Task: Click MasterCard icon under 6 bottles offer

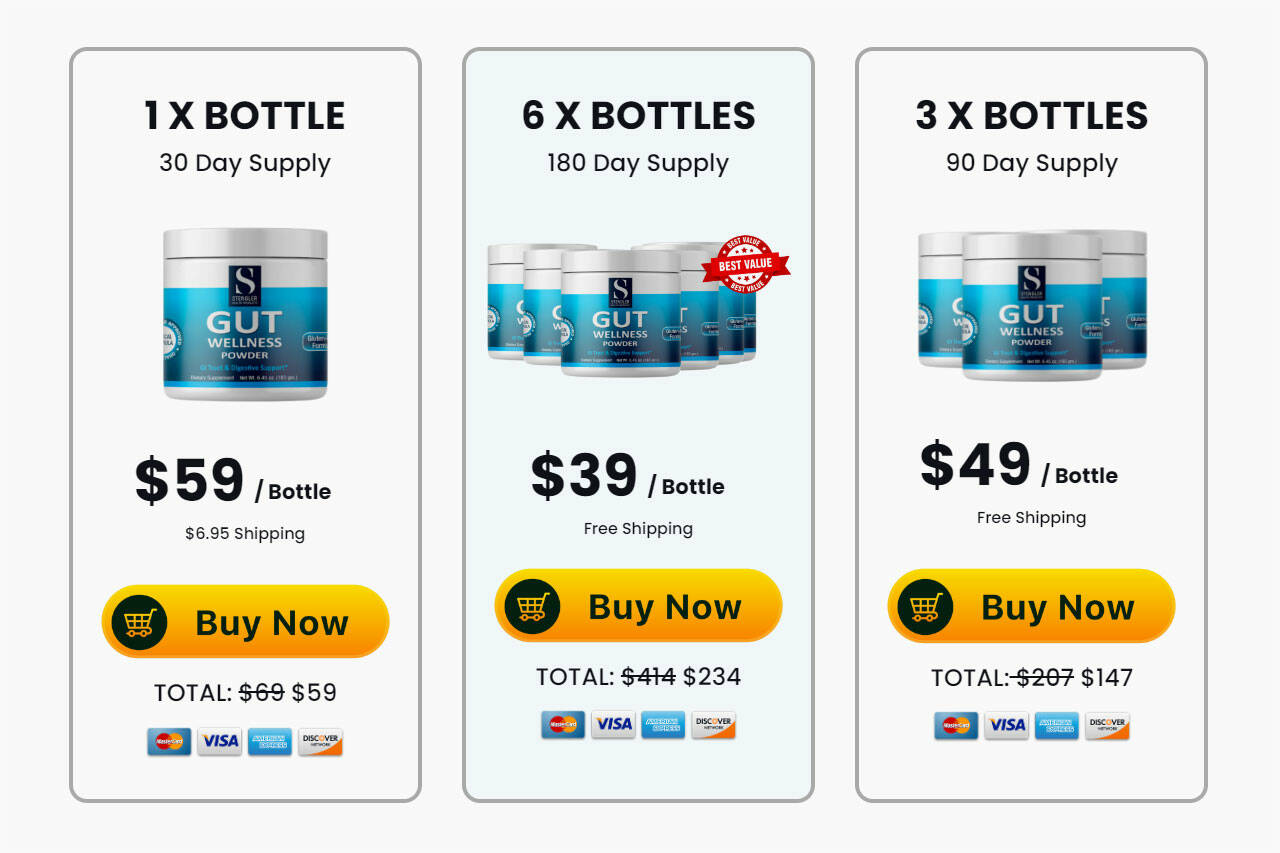Action: [562, 724]
